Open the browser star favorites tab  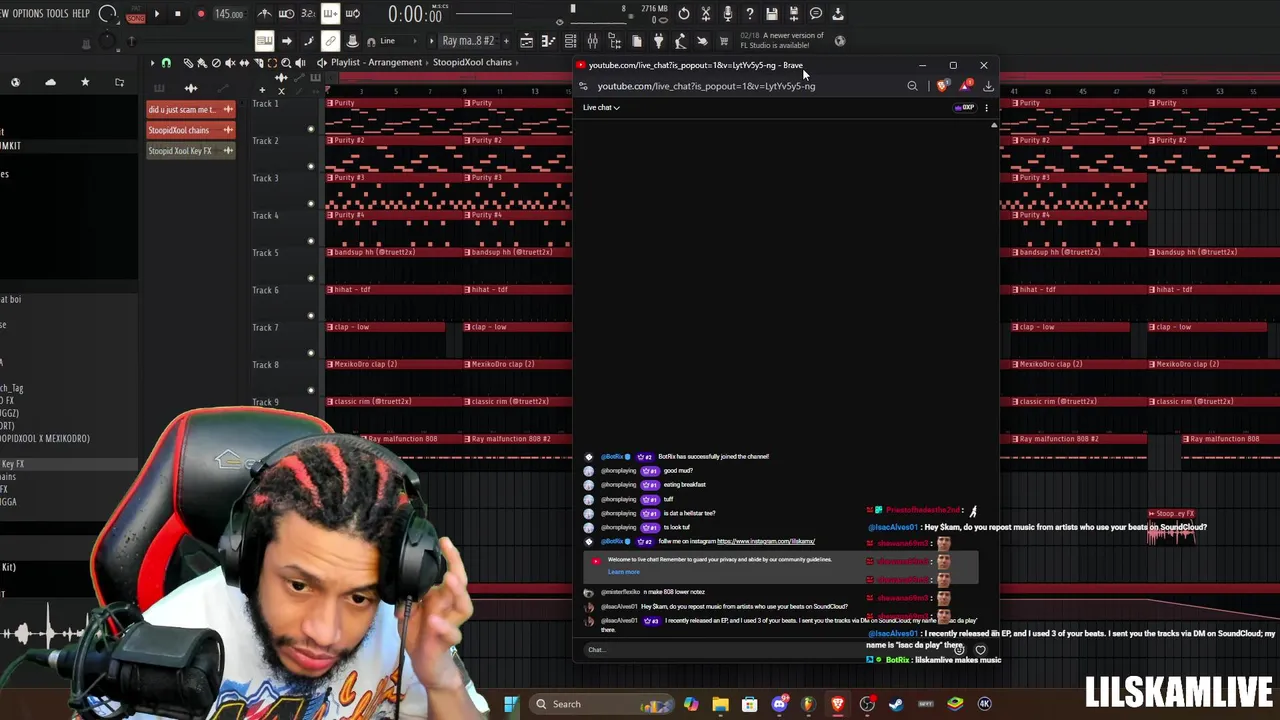[85, 82]
